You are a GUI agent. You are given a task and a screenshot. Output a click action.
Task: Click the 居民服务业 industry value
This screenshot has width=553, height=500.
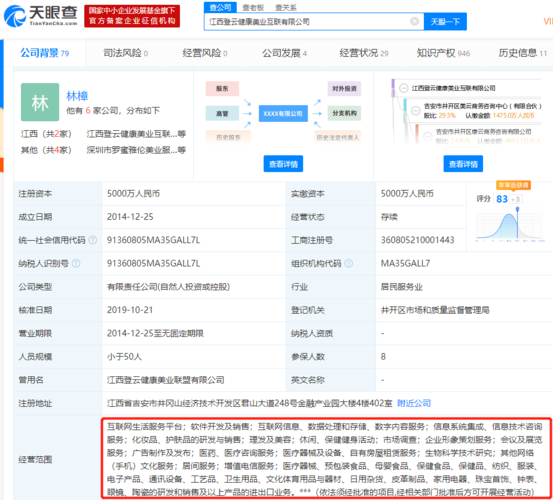coord(401,287)
